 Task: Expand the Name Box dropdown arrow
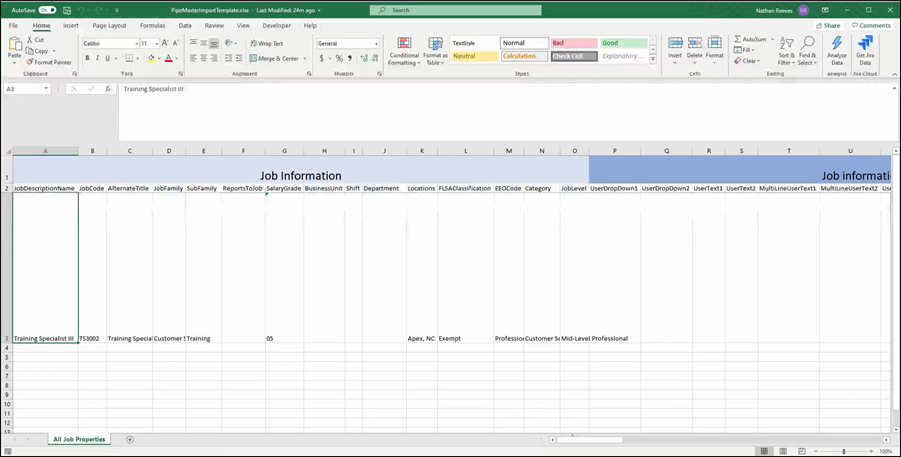click(x=46, y=89)
